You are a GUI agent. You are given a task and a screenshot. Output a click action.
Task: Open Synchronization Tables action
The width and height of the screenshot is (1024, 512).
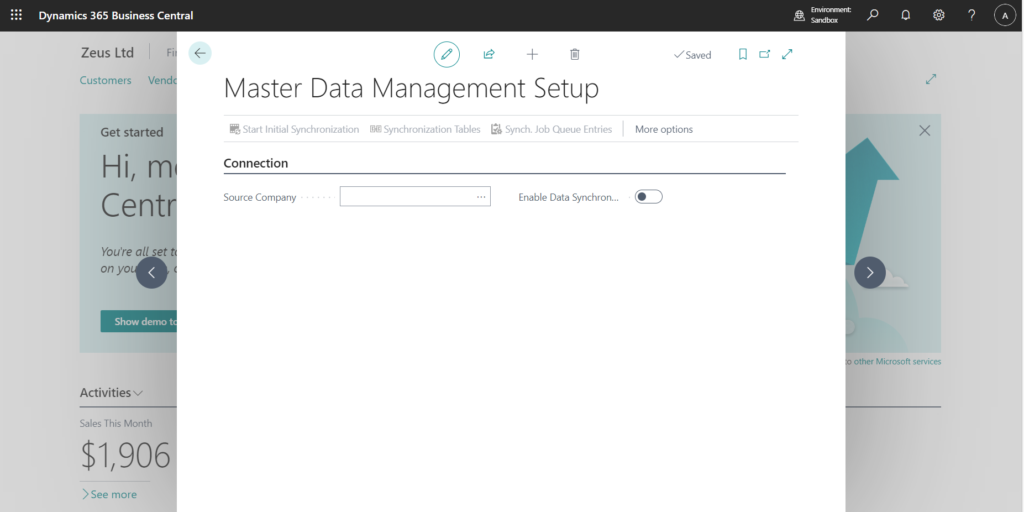tap(425, 129)
